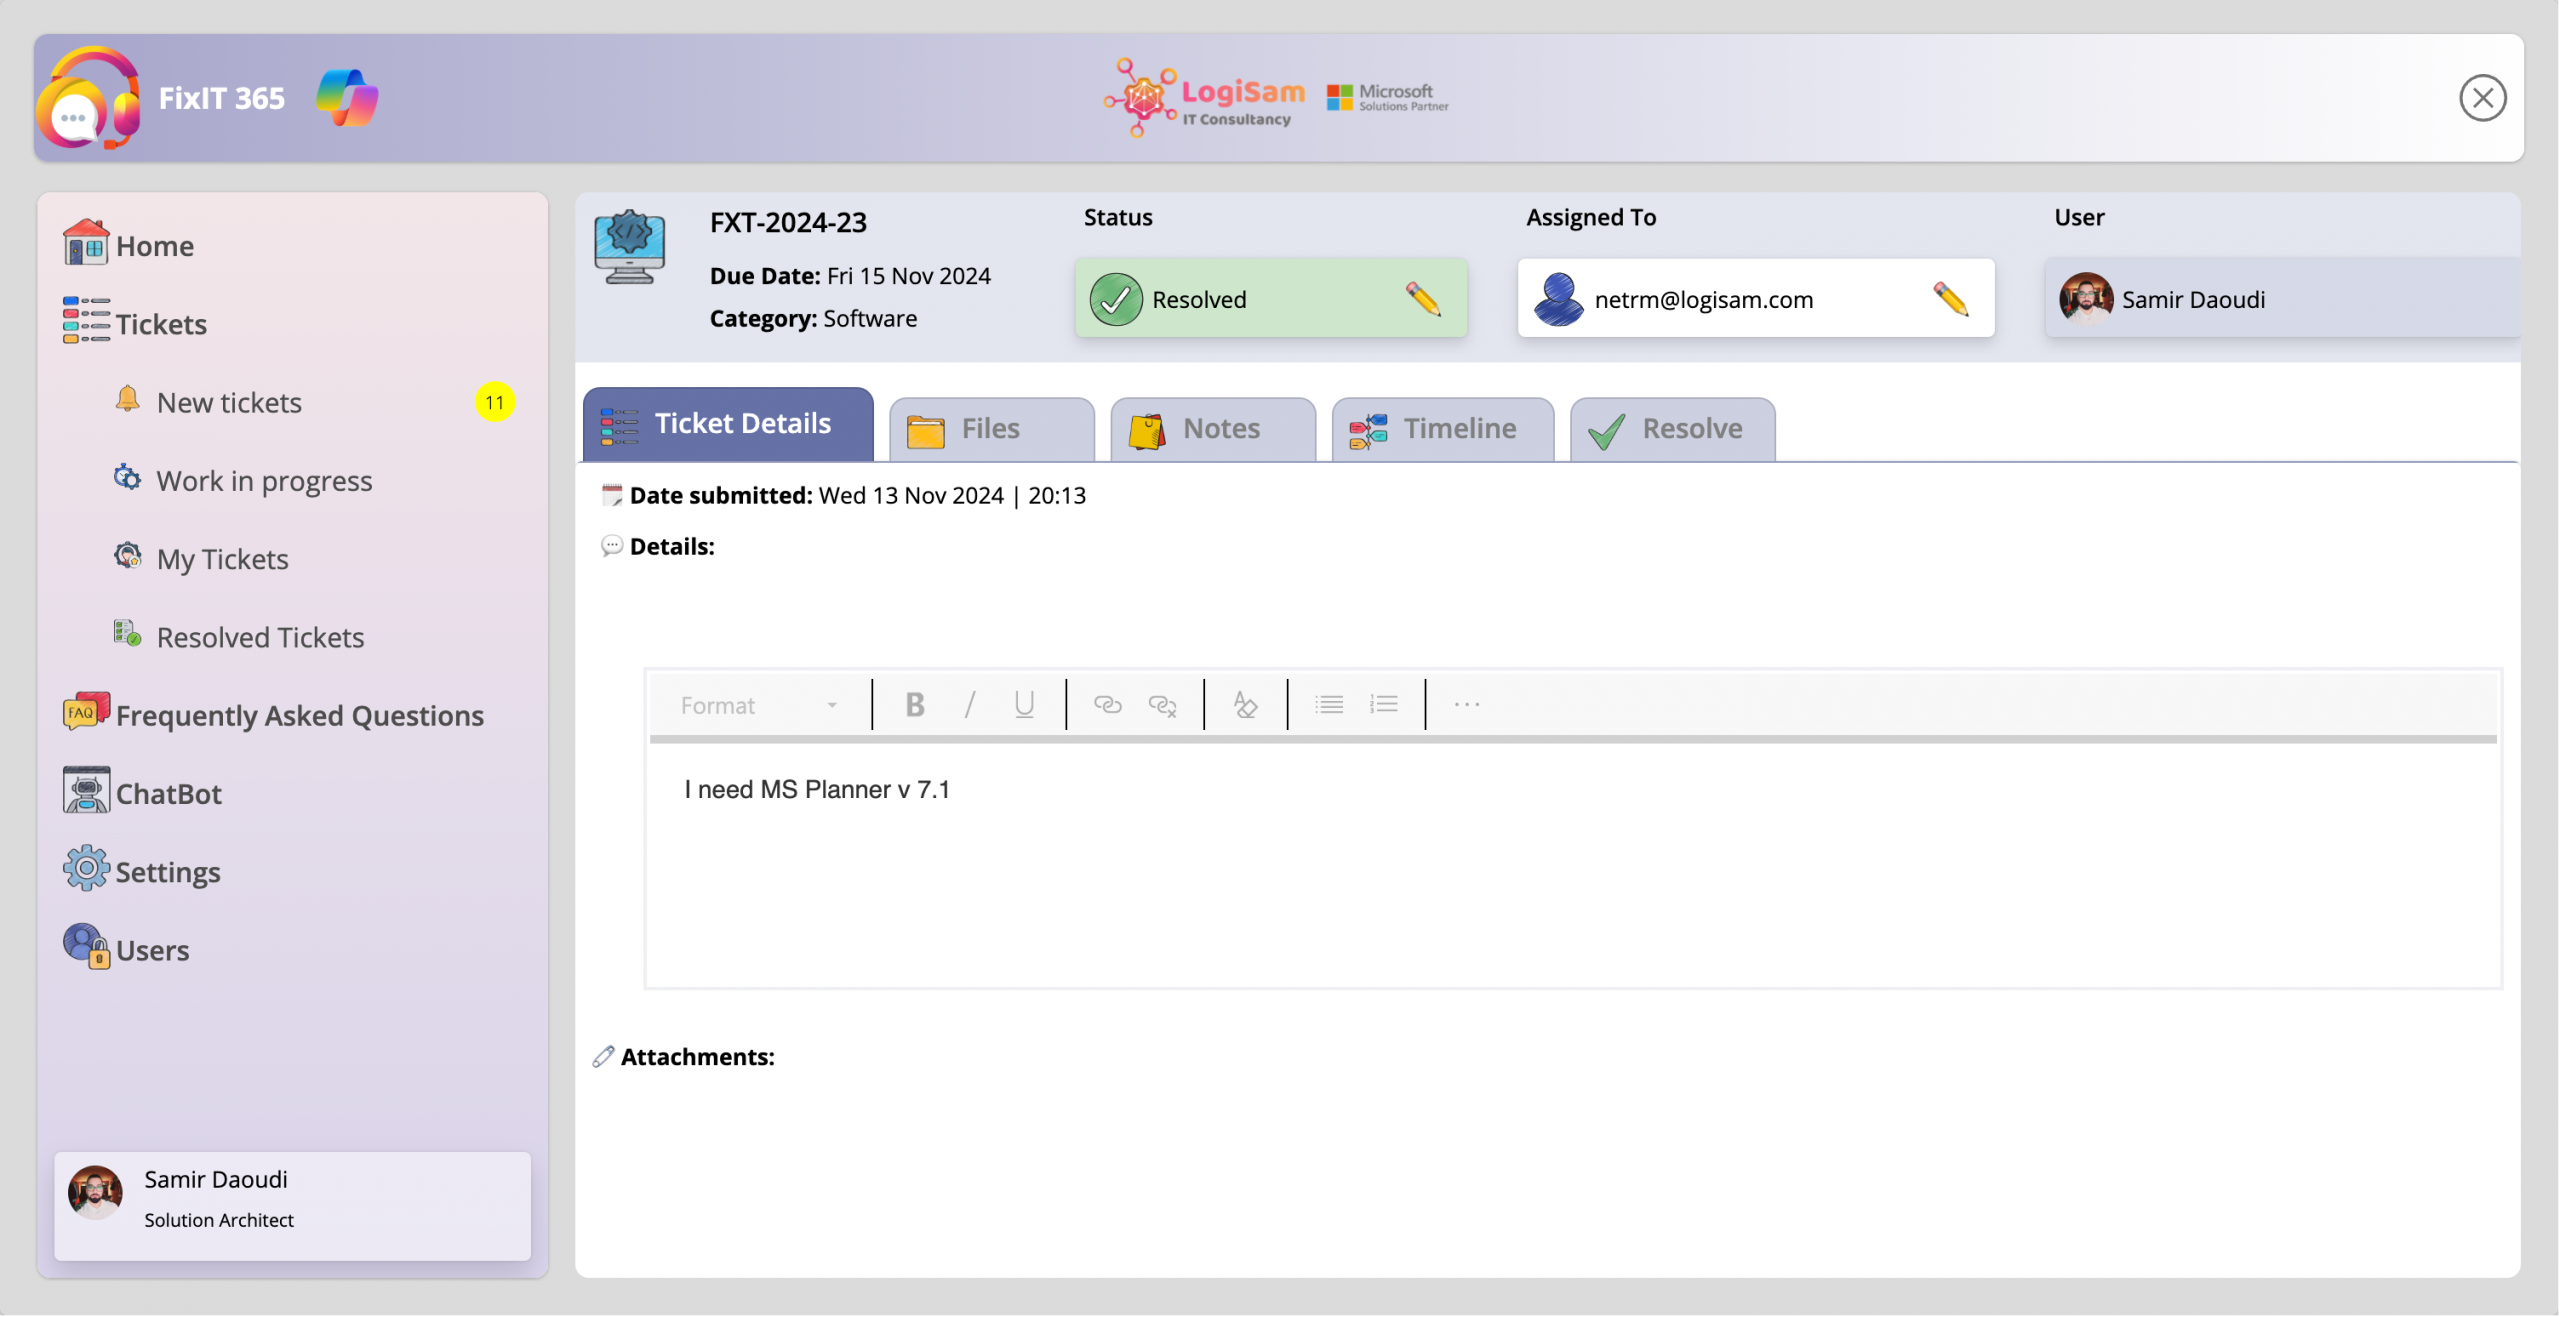Open Samir Daoudi profile card in sidebar

tap(292, 1205)
